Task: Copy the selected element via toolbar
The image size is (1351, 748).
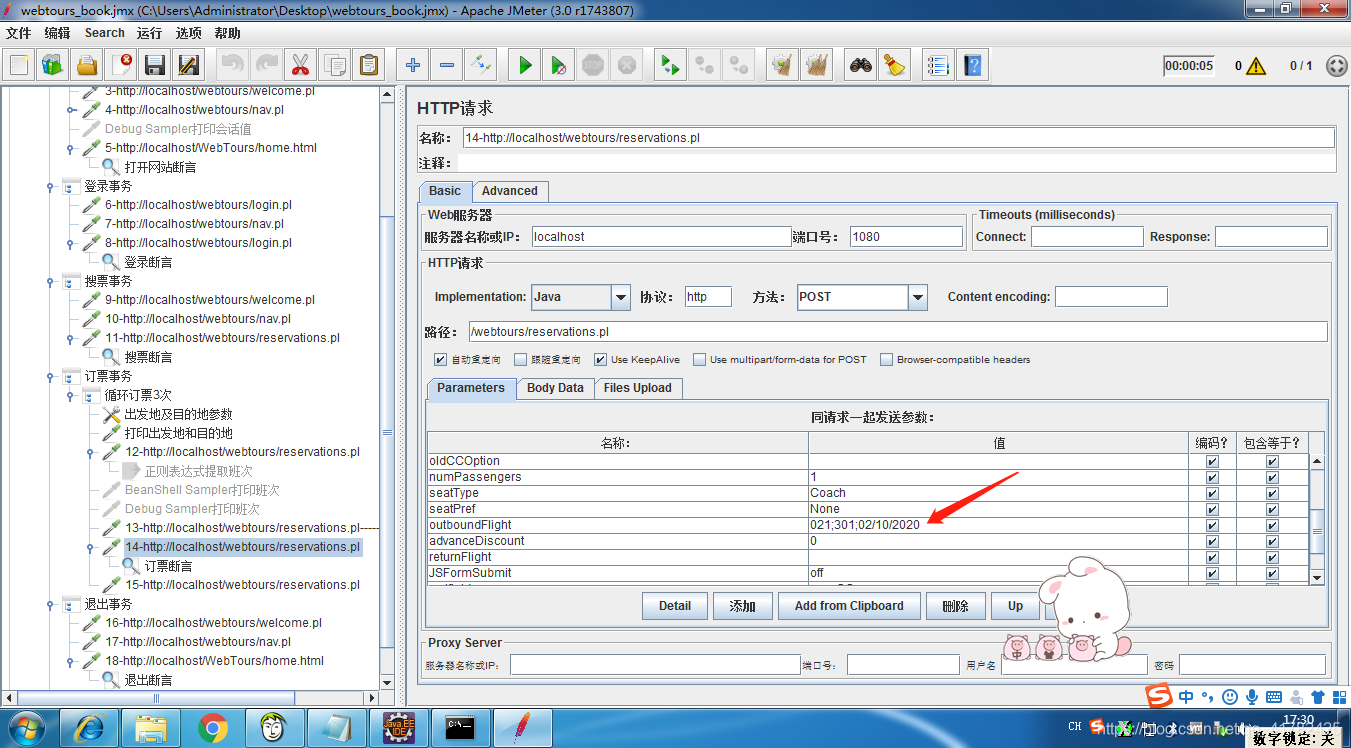Action: [334, 66]
